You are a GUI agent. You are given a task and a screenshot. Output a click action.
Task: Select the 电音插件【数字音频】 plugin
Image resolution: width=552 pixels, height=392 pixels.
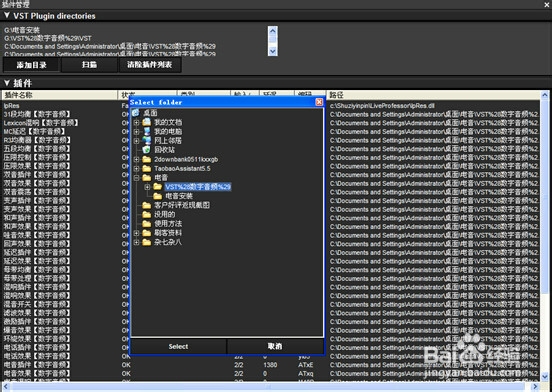pos(37,365)
